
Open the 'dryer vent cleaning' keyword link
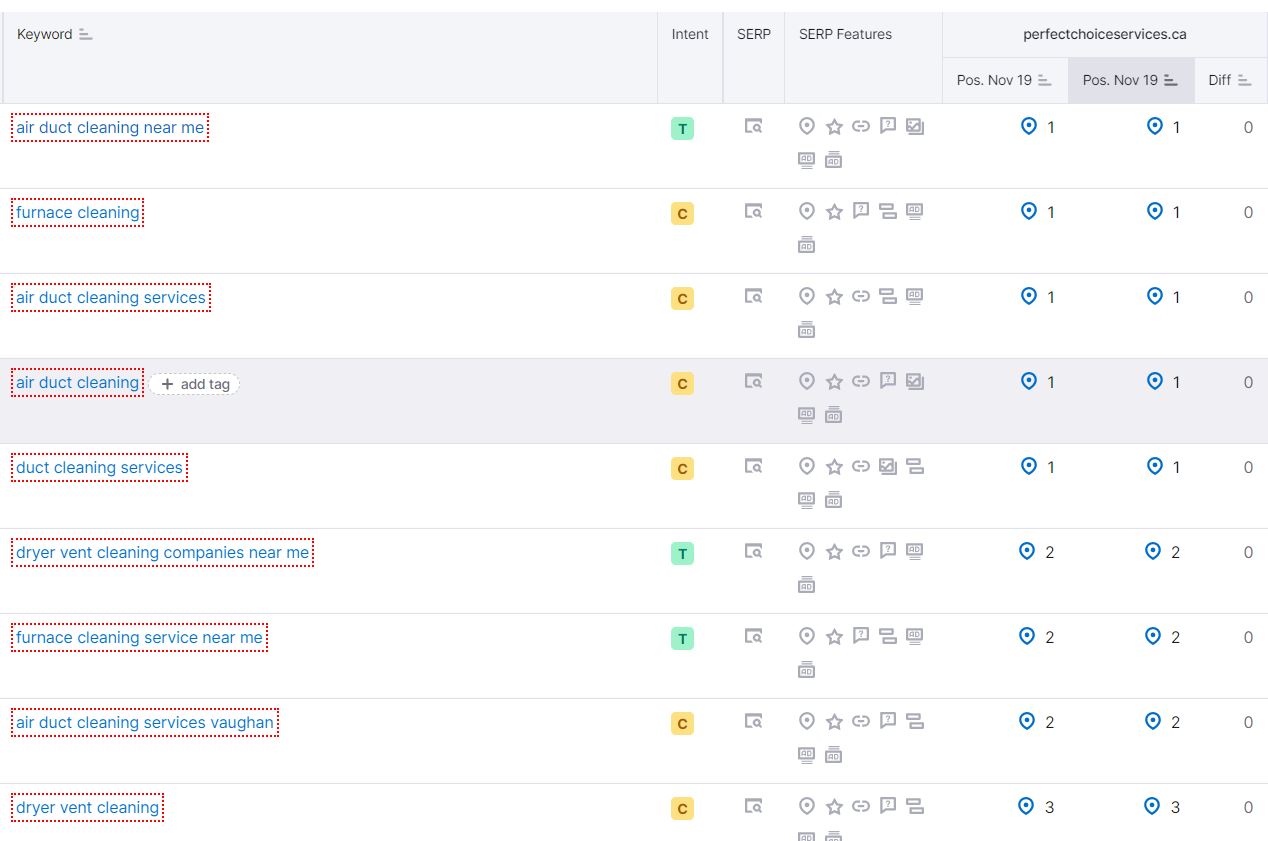(87, 807)
